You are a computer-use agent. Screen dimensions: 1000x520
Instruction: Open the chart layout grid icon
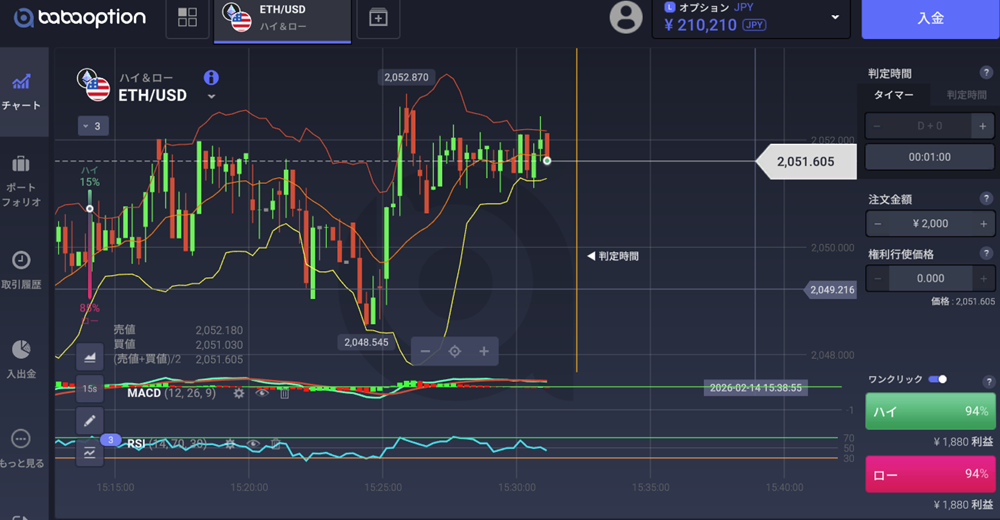tap(187, 17)
